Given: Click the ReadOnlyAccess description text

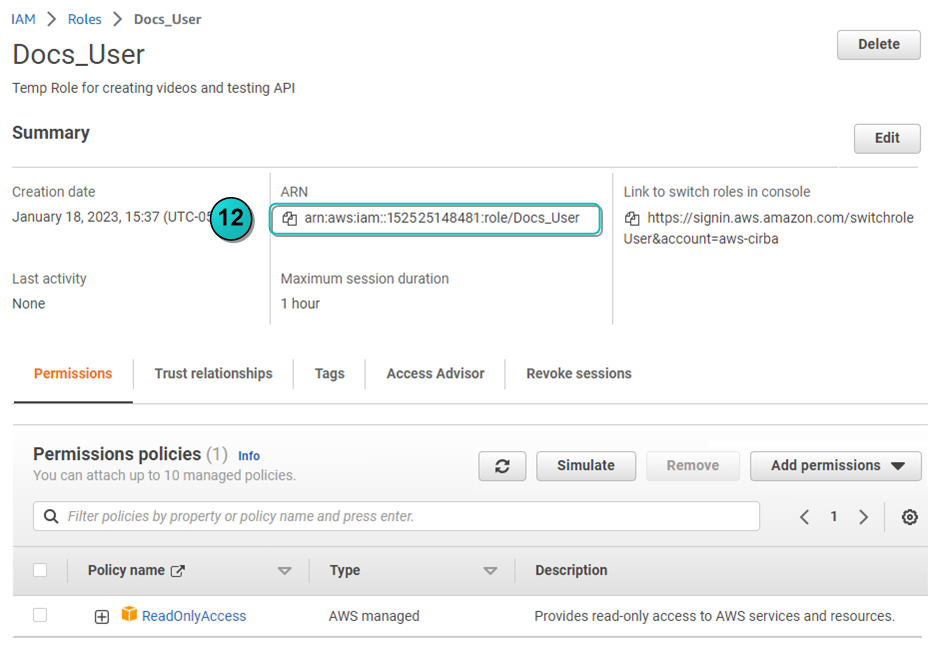Looking at the screenshot, I should pos(714,616).
